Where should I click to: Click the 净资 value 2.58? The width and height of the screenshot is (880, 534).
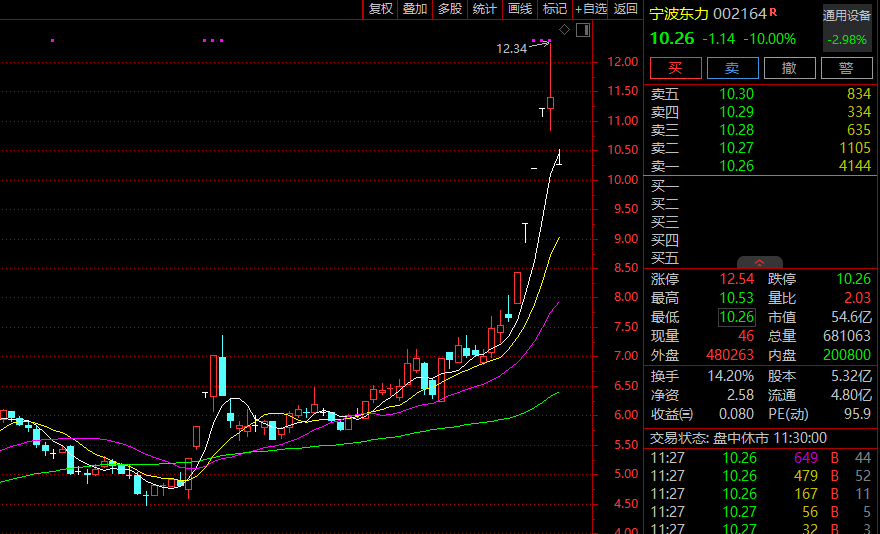coord(740,395)
